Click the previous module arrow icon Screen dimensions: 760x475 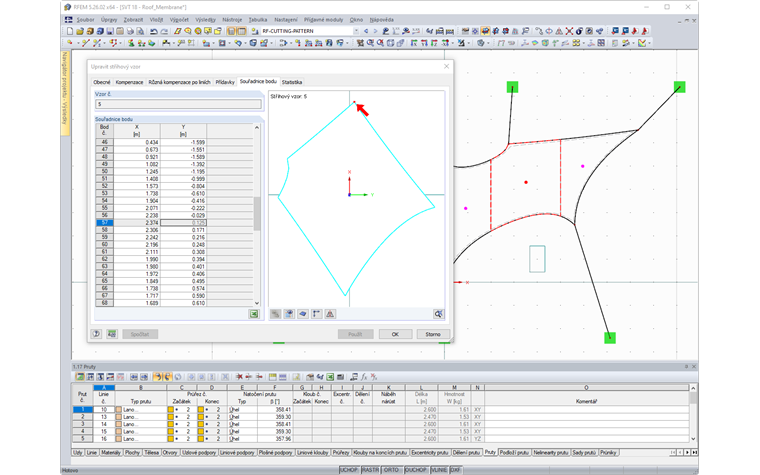click(366, 31)
